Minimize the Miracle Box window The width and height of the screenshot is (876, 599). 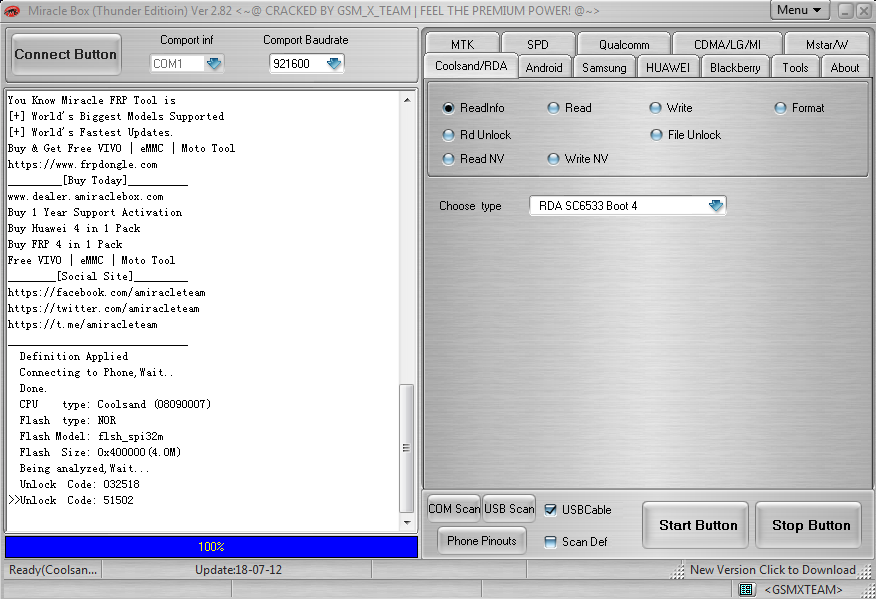[846, 11]
